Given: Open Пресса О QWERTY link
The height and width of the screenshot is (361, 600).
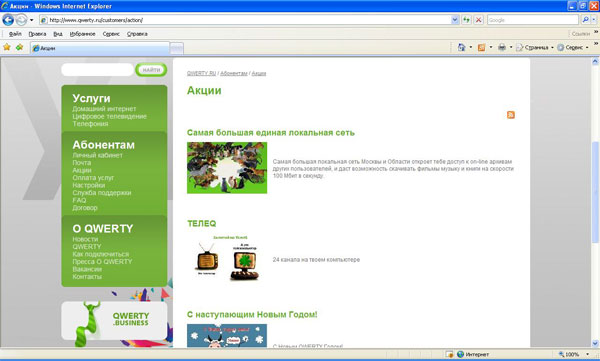Looking at the screenshot, I should click(x=102, y=261).
